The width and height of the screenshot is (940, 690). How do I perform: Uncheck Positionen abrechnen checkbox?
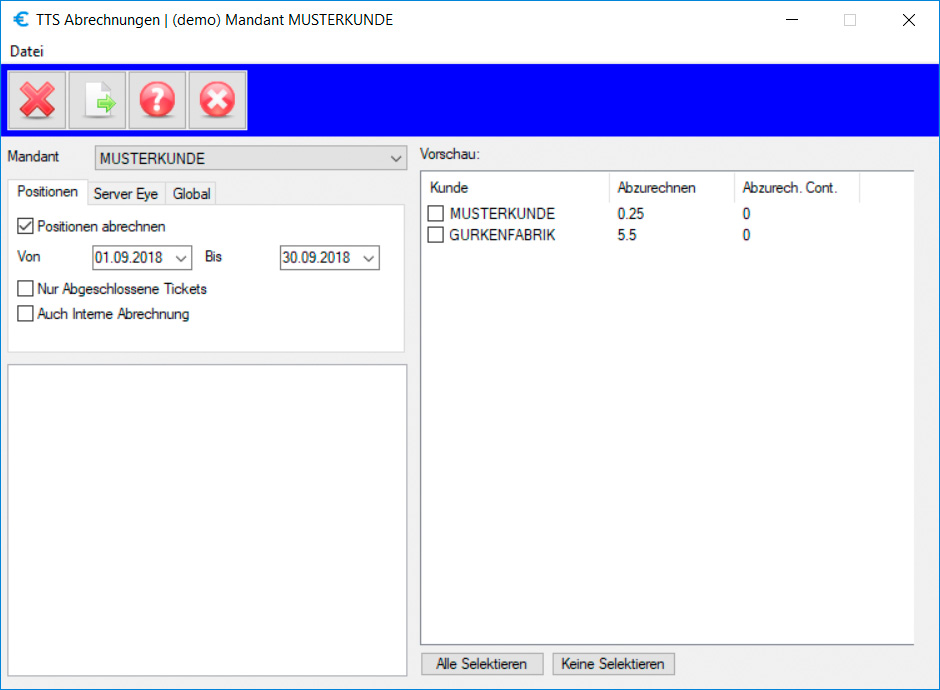tap(25, 226)
